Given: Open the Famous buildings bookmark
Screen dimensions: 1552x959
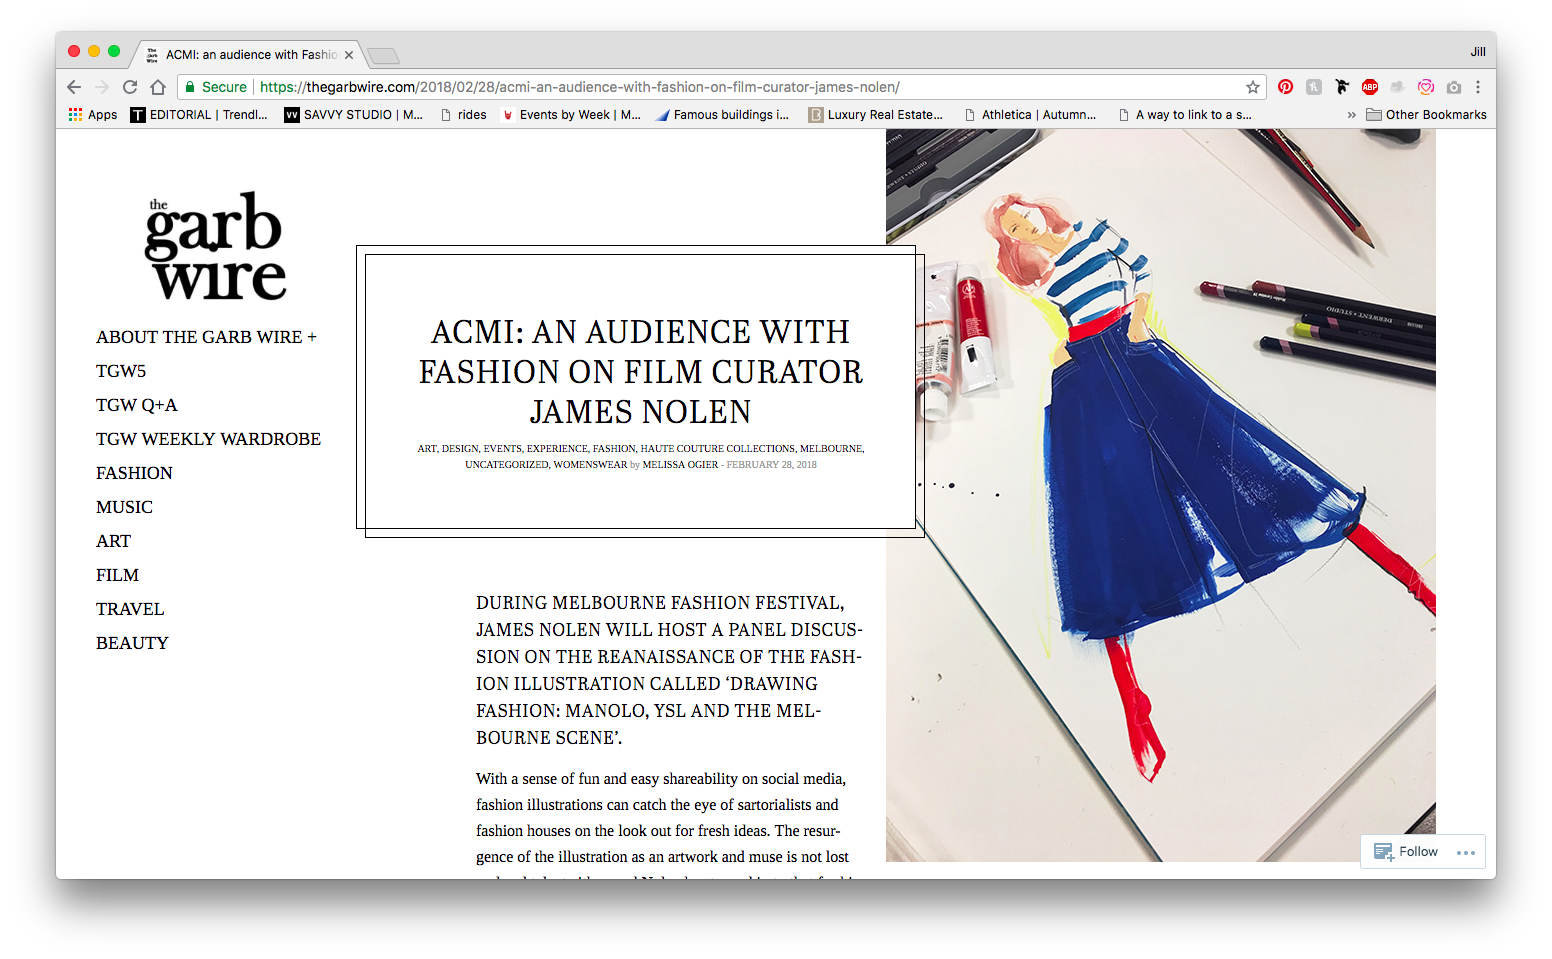Looking at the screenshot, I should coord(722,115).
